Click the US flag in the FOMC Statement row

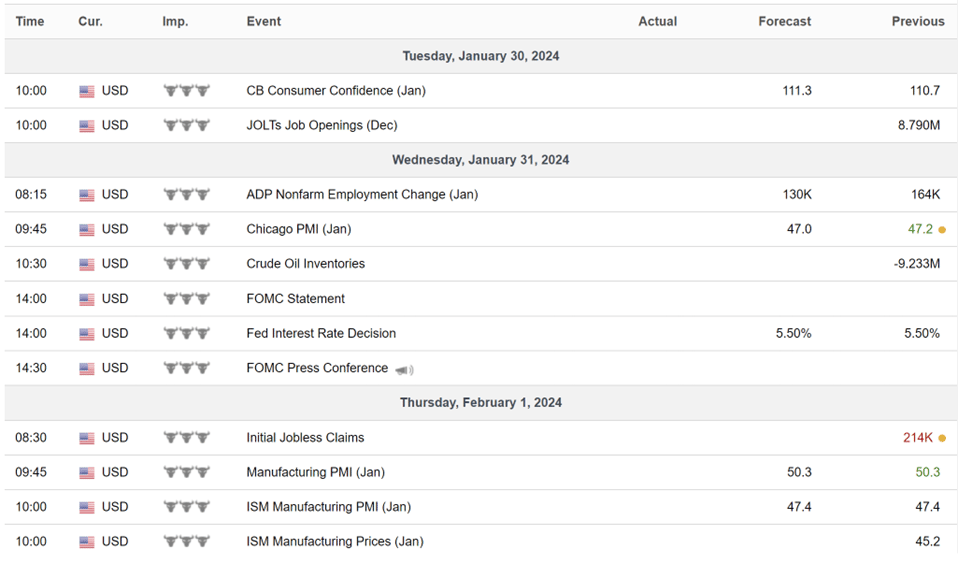(87, 300)
